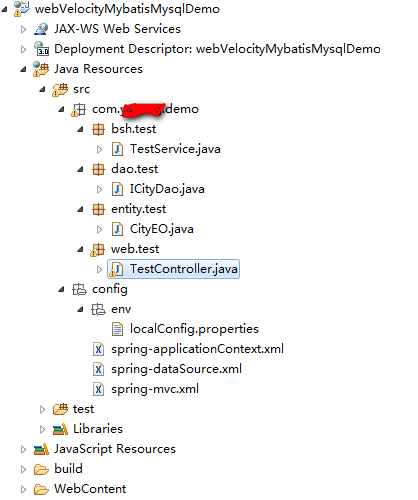Viewport: 418px width, 500px height.
Task: Expand the WebContent folder
Action: [x=23, y=489]
